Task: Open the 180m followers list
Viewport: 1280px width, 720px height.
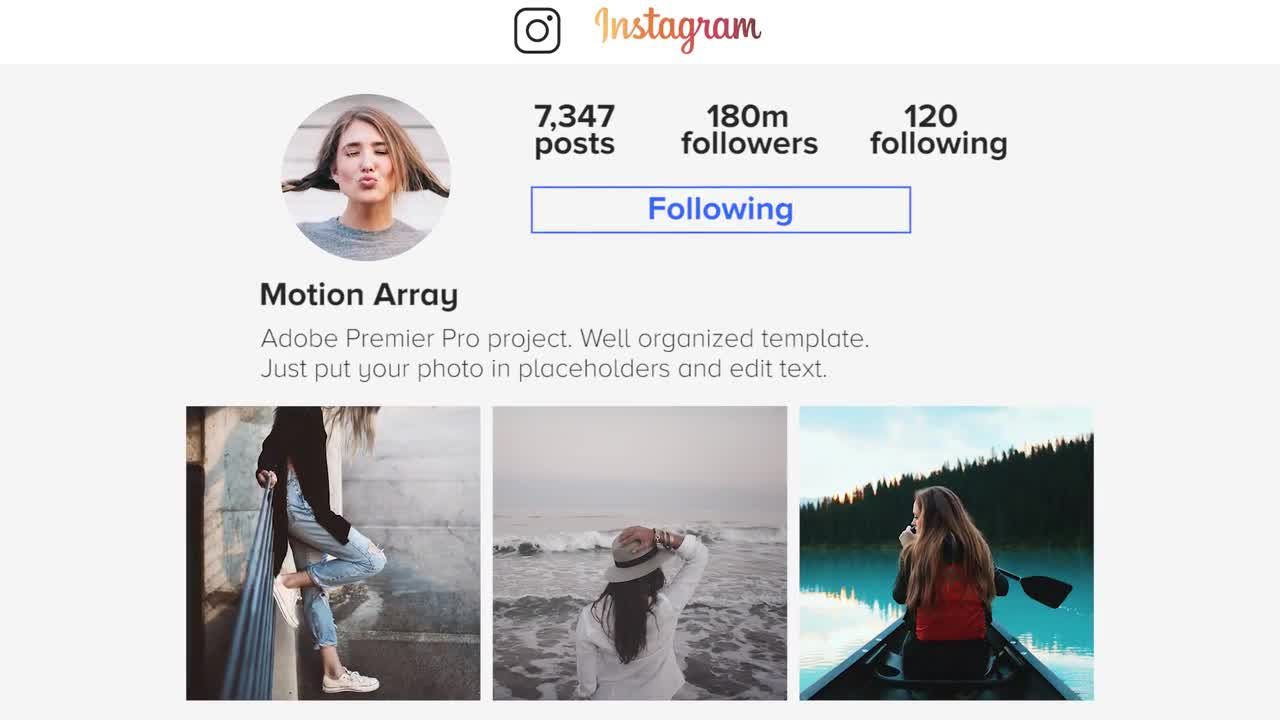Action: [x=748, y=129]
